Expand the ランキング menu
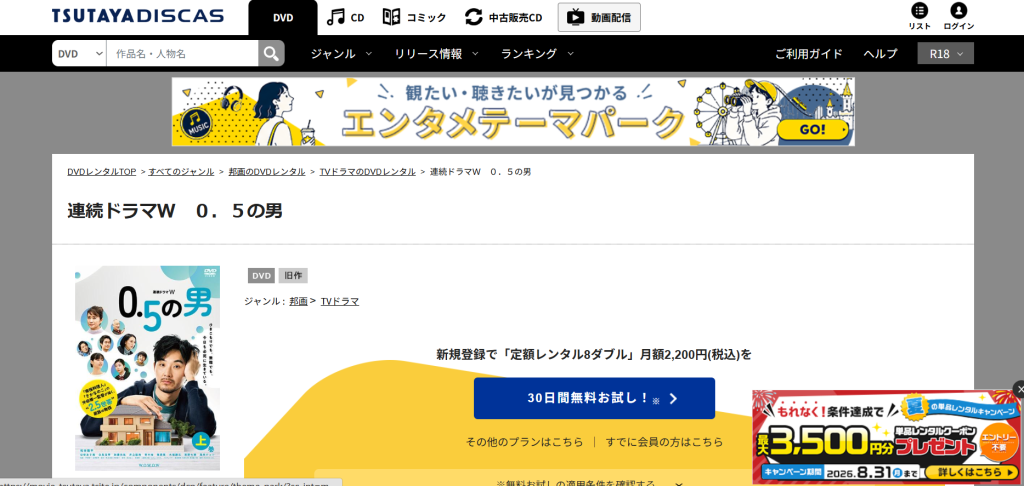Screen dimensions: 1024x486 537,54
